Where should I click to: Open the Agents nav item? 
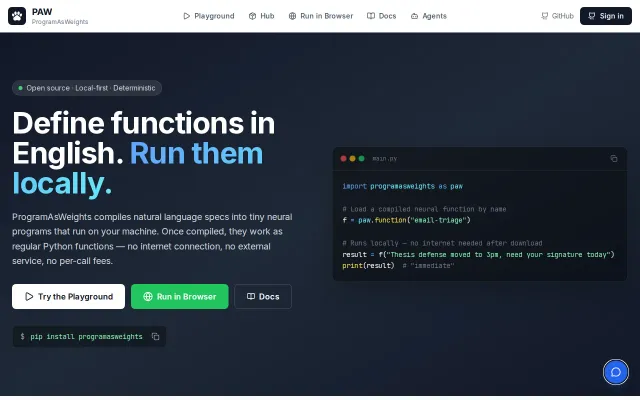pyautogui.click(x=429, y=16)
